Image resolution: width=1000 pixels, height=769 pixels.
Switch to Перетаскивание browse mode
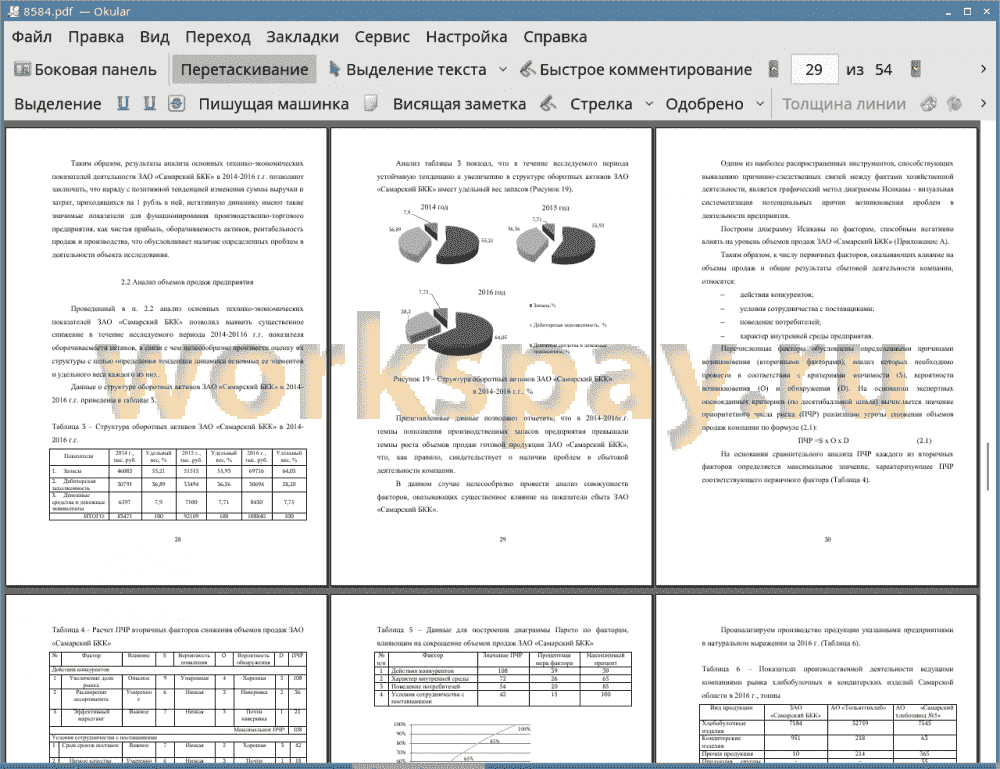[244, 70]
